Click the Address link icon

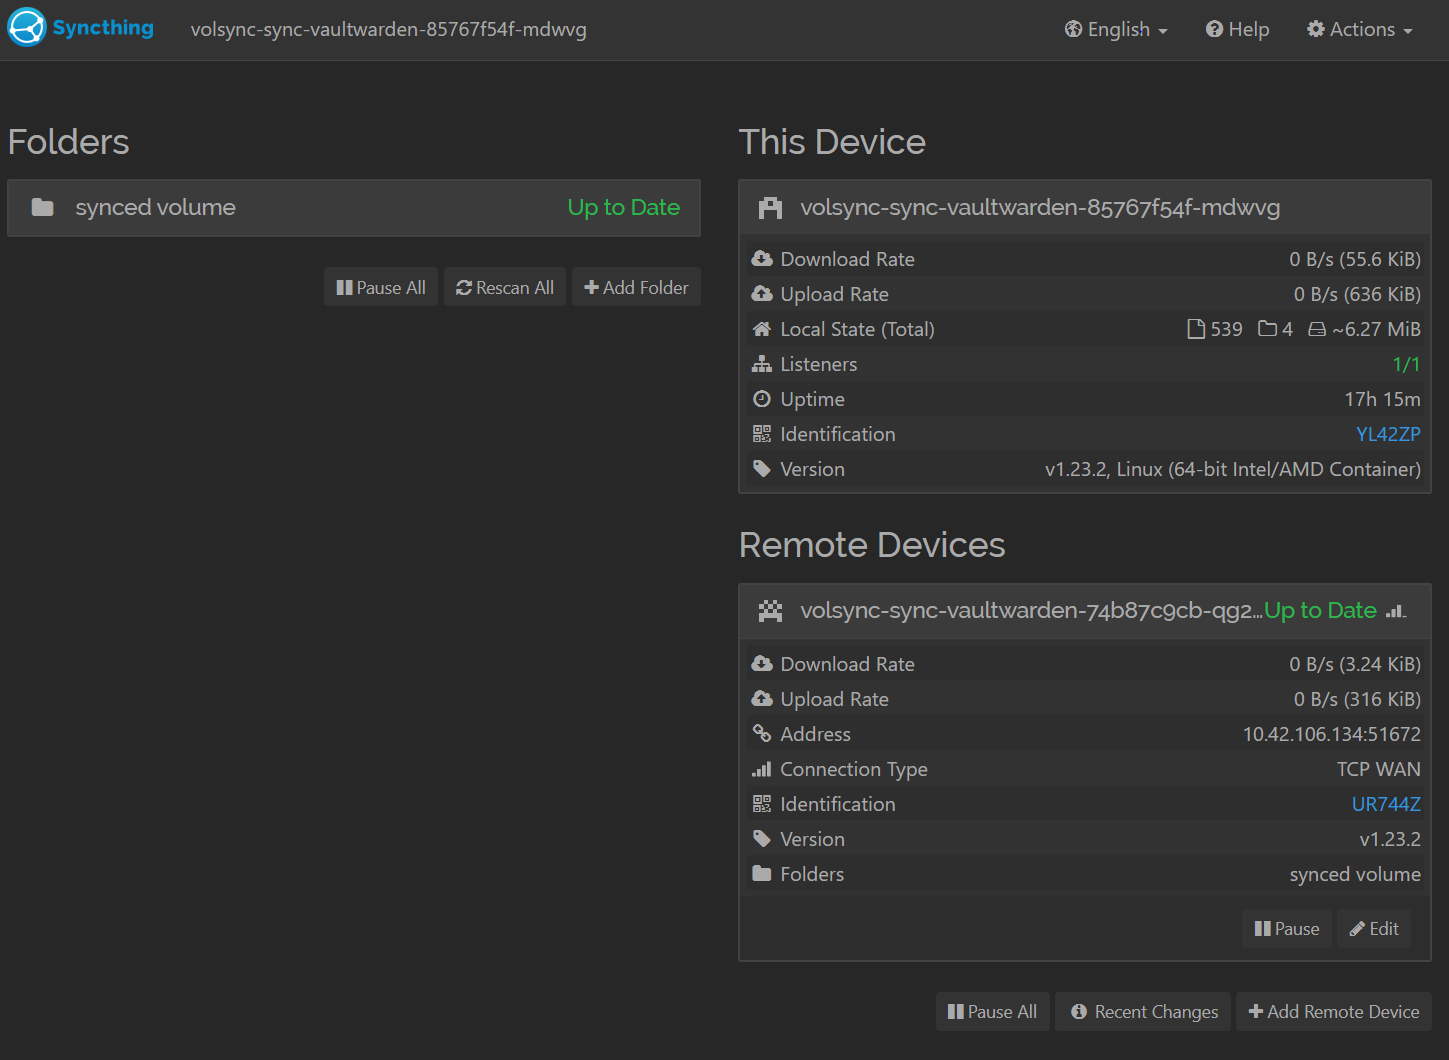tap(762, 734)
